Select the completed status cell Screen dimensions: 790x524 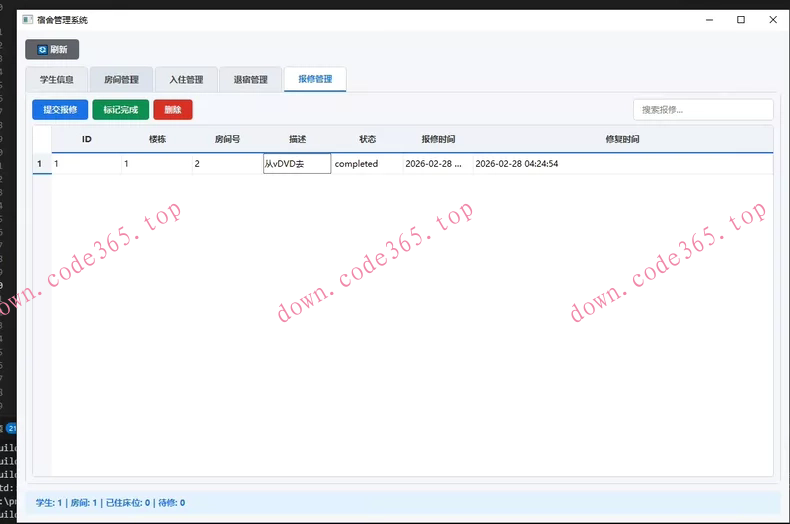[x=367, y=164]
